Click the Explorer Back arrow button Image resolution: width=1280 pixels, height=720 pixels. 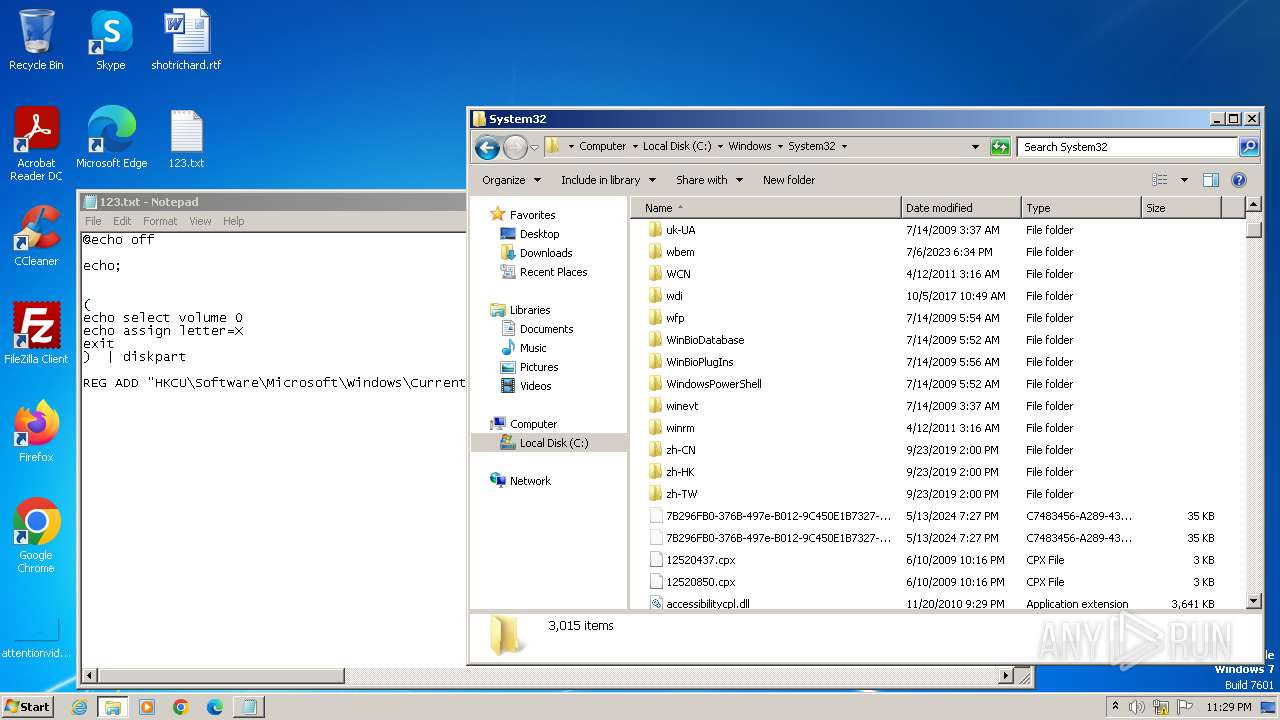[x=487, y=147]
